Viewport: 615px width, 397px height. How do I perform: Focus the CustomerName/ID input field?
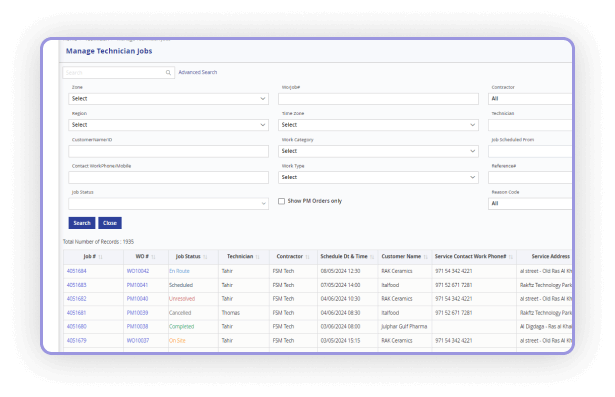[x=168, y=151]
